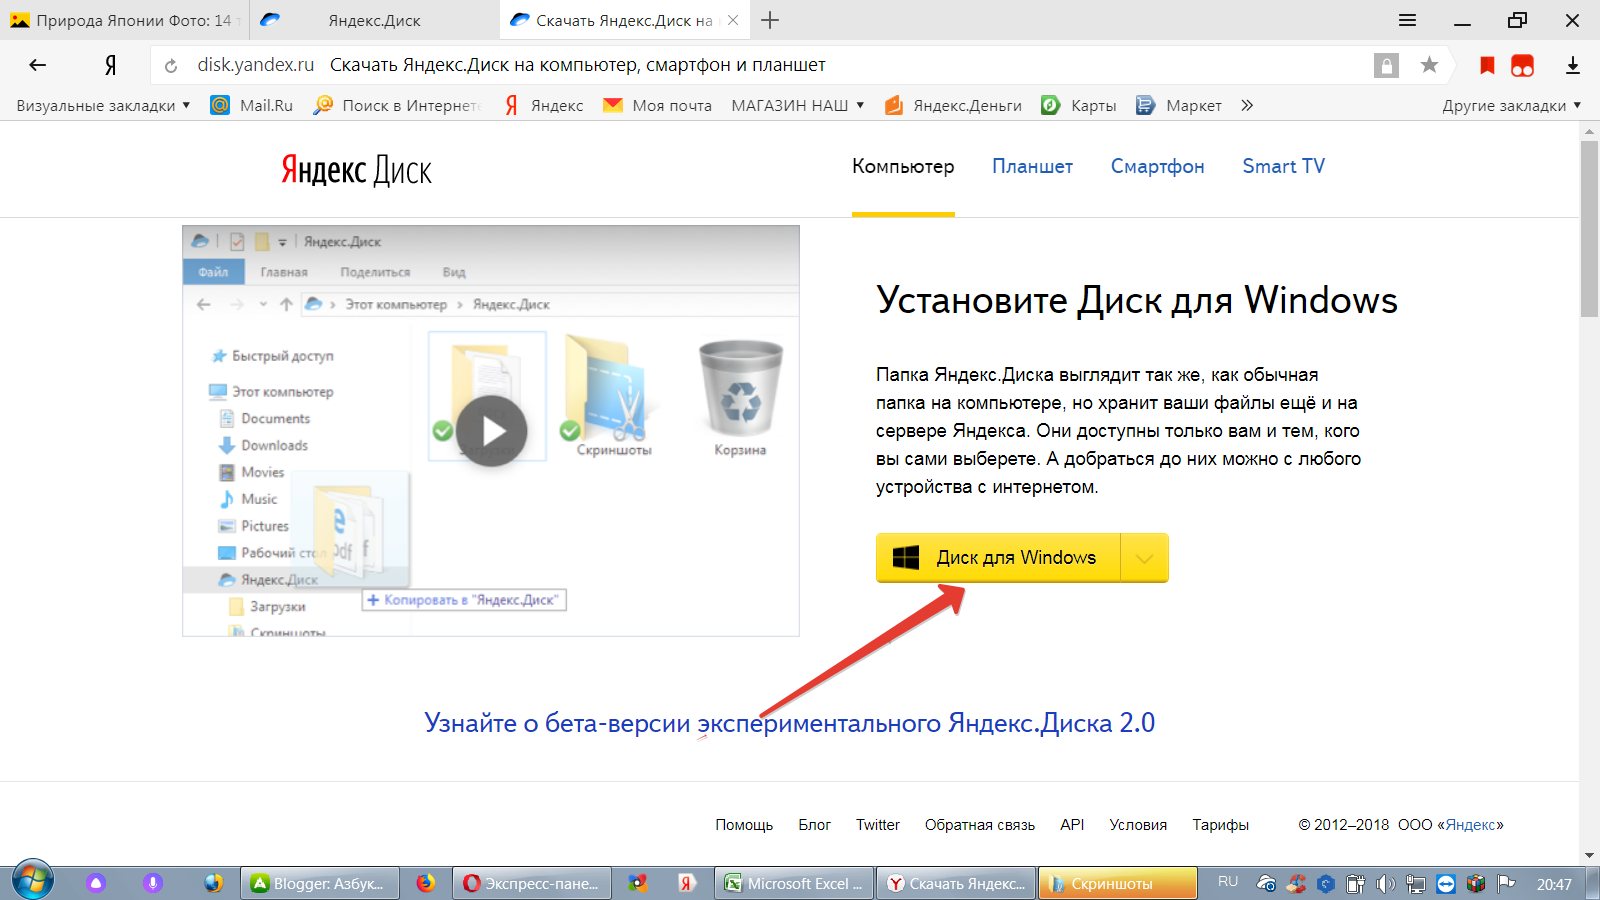Click the Яндекс Диск logo

pos(356,171)
